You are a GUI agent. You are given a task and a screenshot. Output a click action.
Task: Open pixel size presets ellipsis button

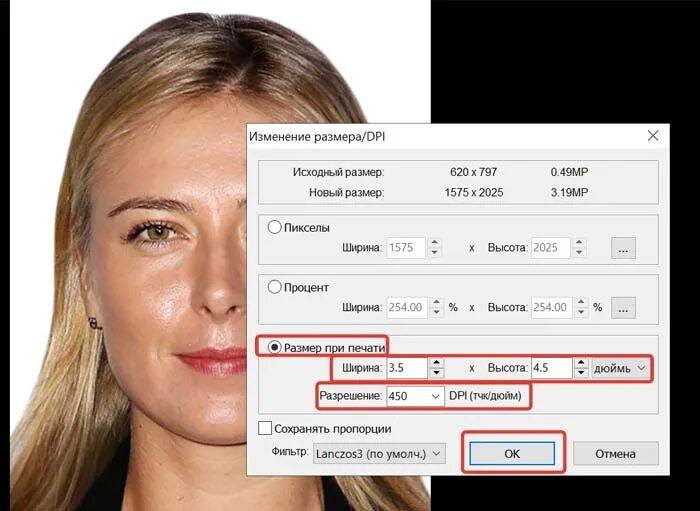coord(623,248)
